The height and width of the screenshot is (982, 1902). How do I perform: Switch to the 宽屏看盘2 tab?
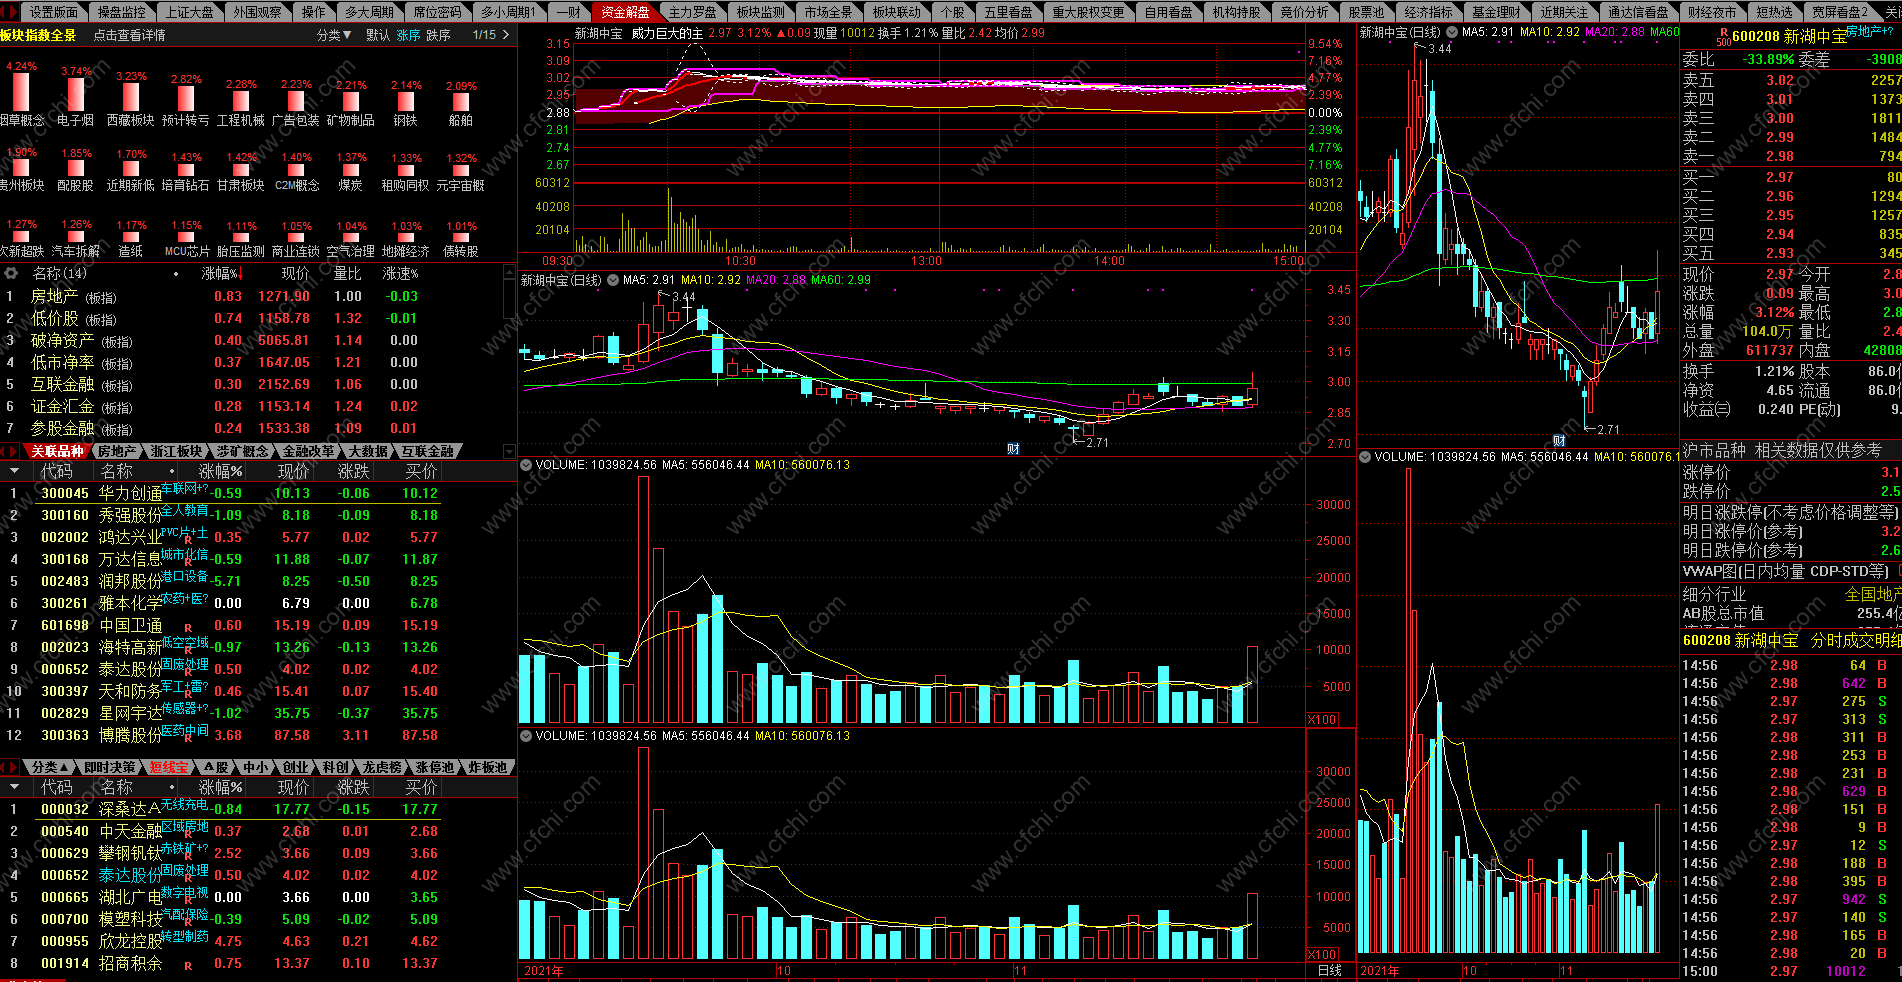(x=1840, y=12)
